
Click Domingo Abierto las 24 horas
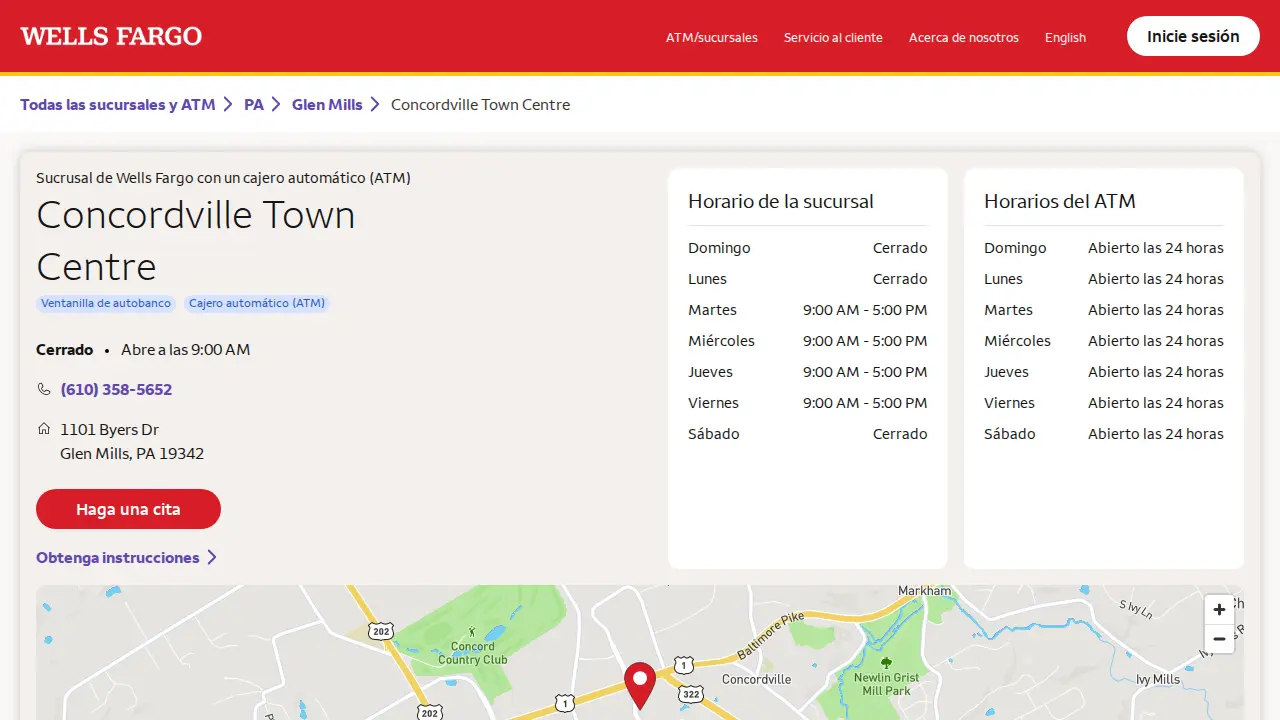(x=1104, y=248)
